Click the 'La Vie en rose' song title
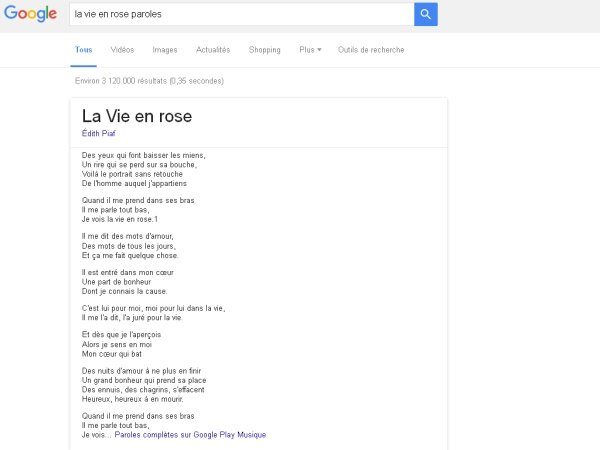Image resolution: width=600 pixels, height=450 pixels. point(137,116)
